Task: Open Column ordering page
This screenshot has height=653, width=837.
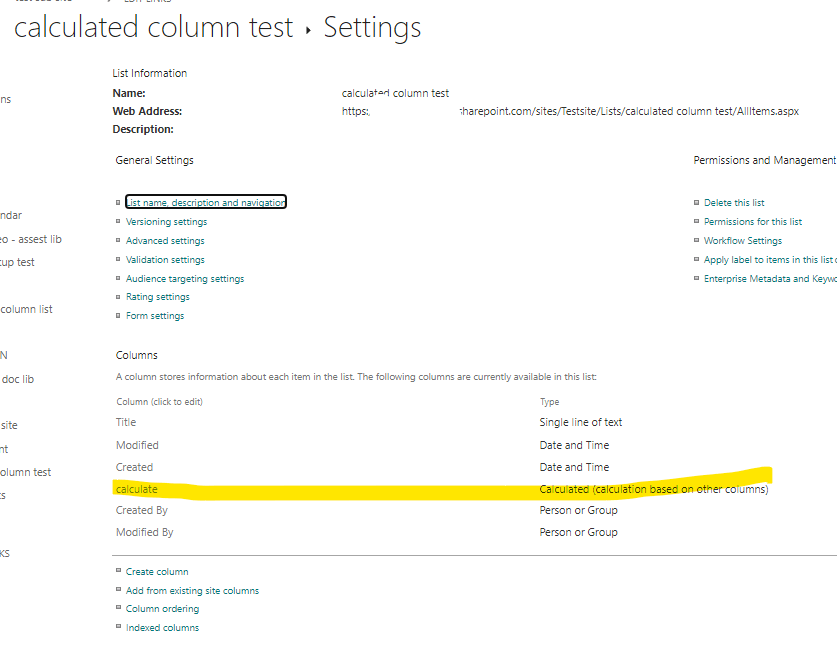Action: point(162,609)
